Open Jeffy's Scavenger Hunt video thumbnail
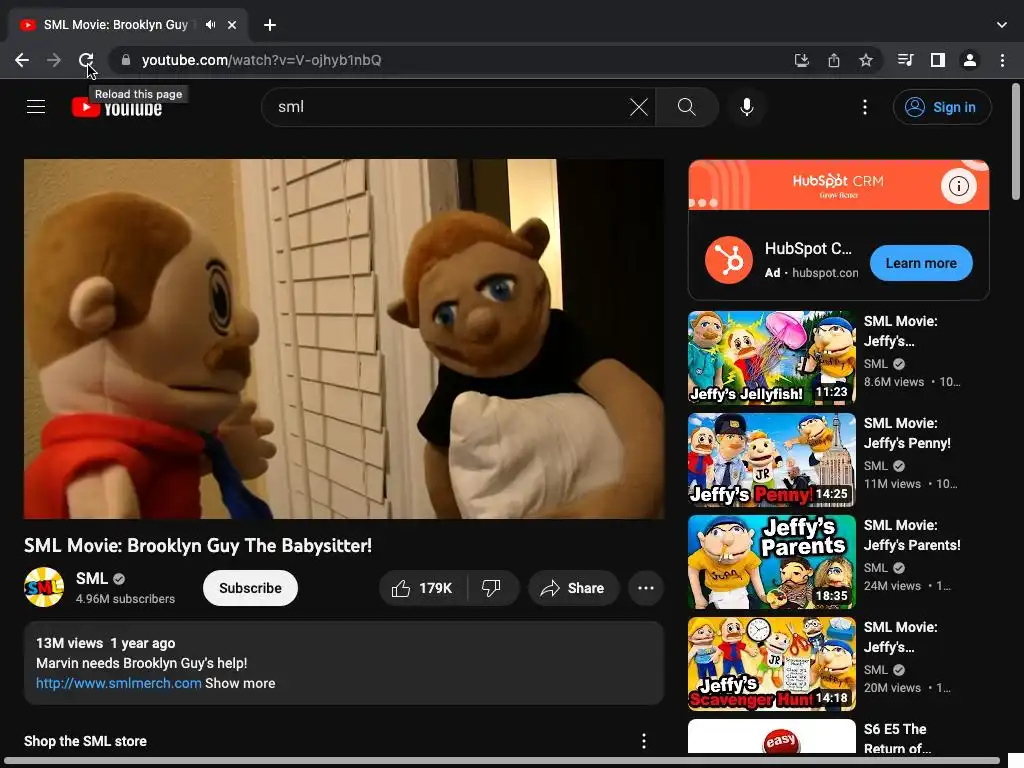The image size is (1024, 768). tap(771, 664)
